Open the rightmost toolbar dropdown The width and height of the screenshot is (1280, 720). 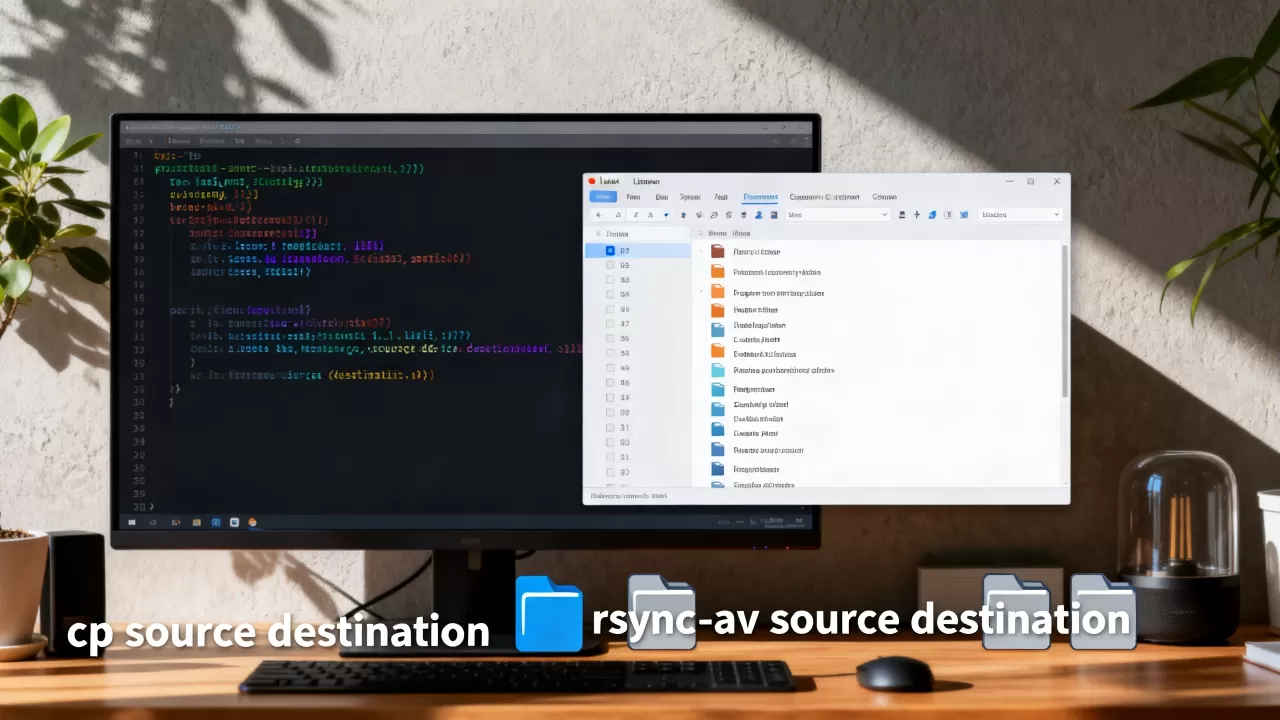coord(1019,215)
